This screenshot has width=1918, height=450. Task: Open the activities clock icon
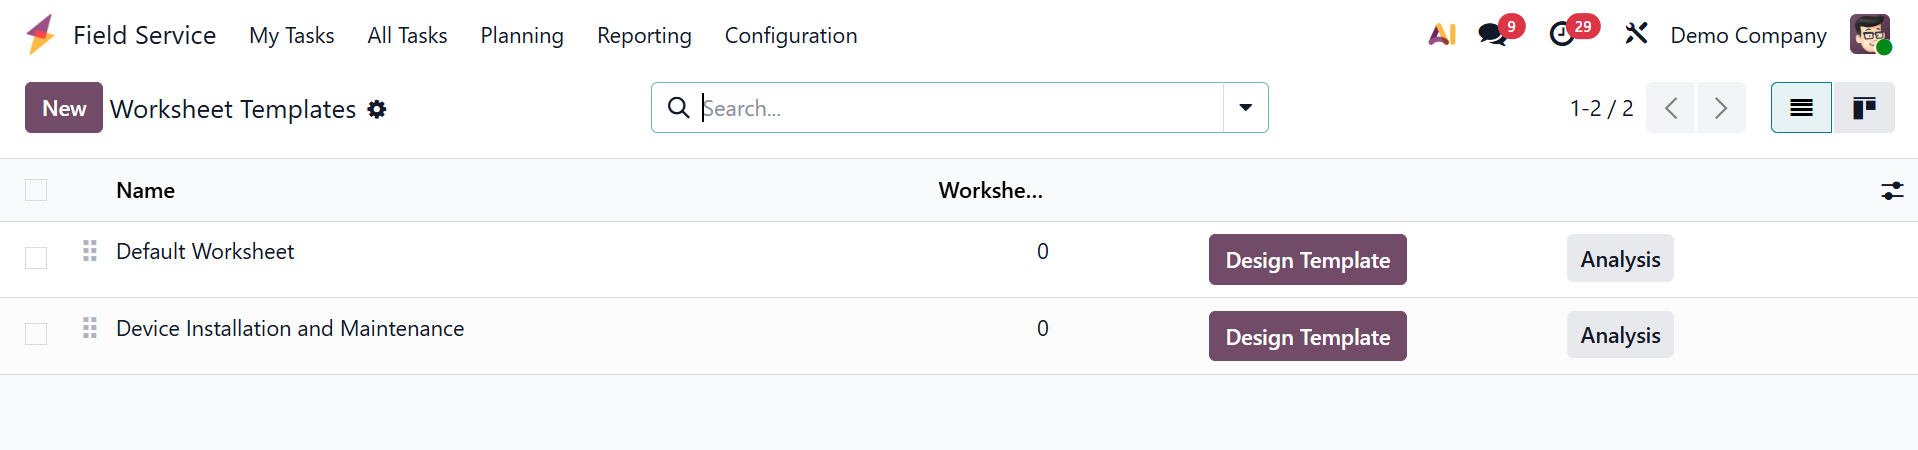click(1562, 35)
